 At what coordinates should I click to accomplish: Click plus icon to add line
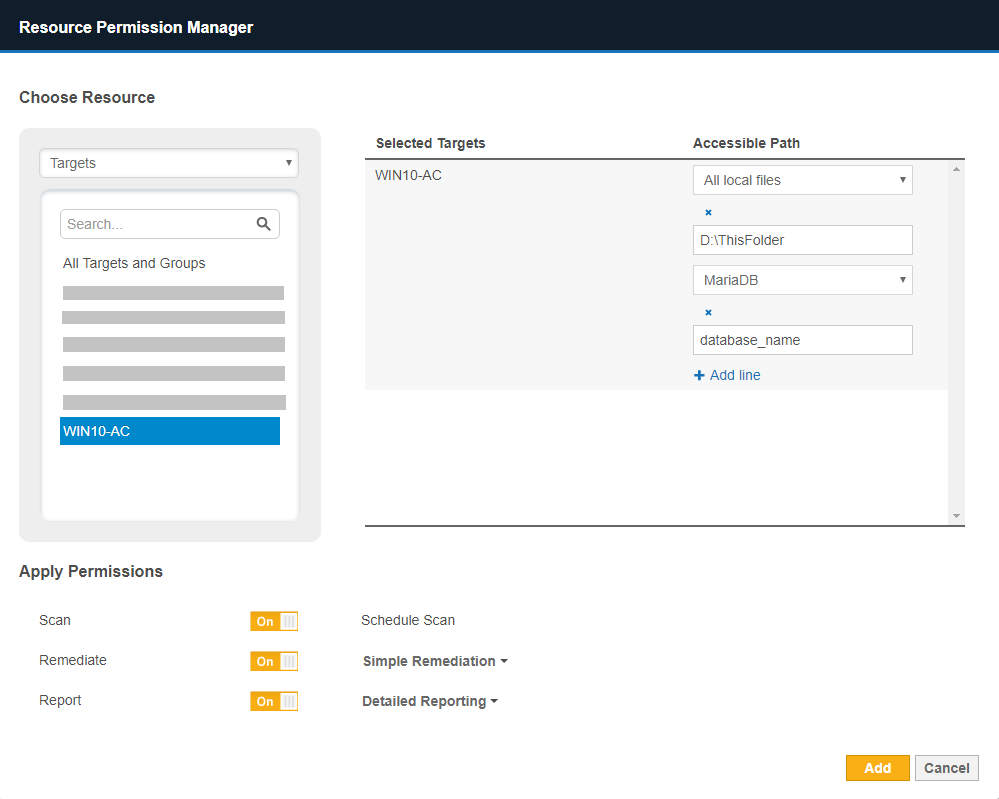[x=699, y=376]
